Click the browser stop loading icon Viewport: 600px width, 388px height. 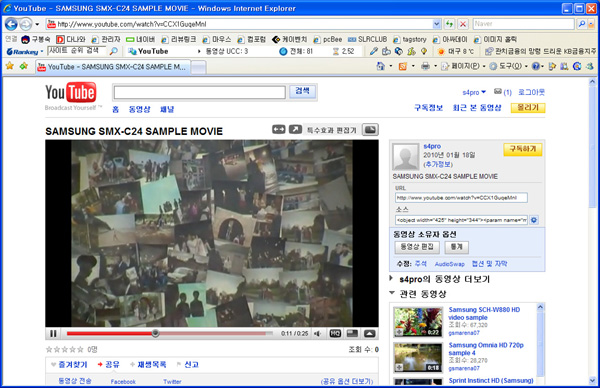pos(463,24)
